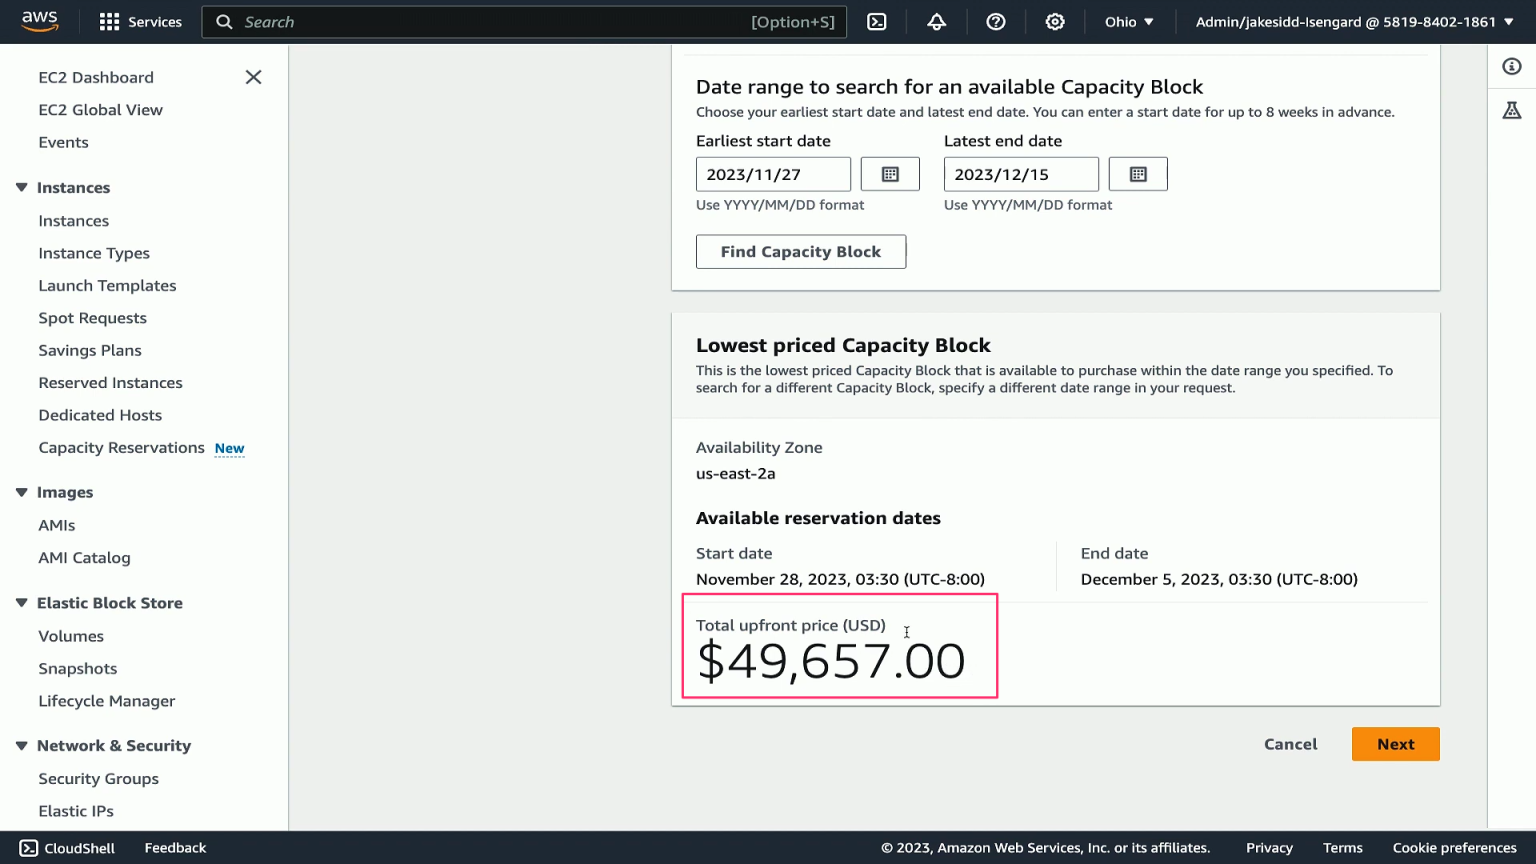Open the help question mark icon

pos(996,21)
